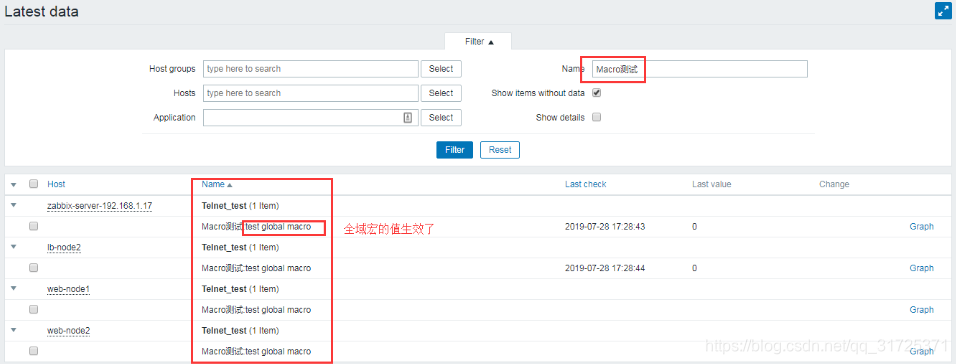The height and width of the screenshot is (364, 956).
Task: Check web-node2 item row checkbox
Action: click(34, 351)
